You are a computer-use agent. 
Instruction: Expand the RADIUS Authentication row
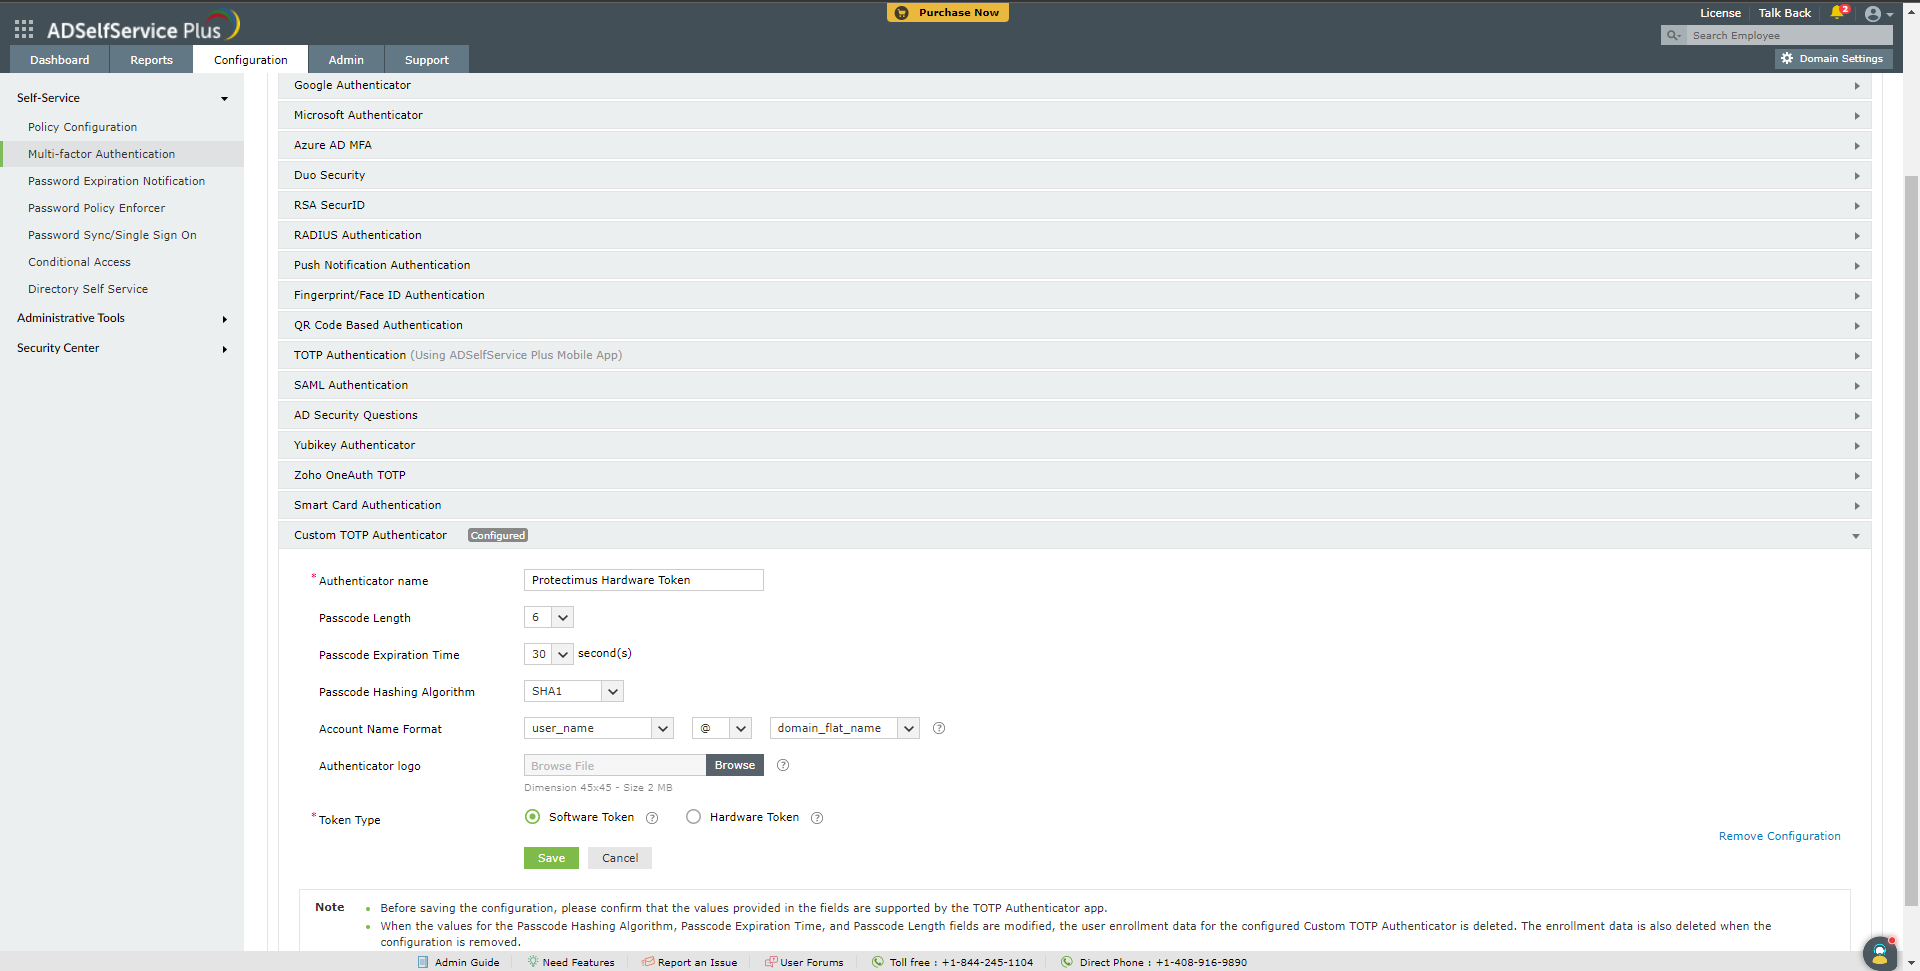pos(1074,236)
